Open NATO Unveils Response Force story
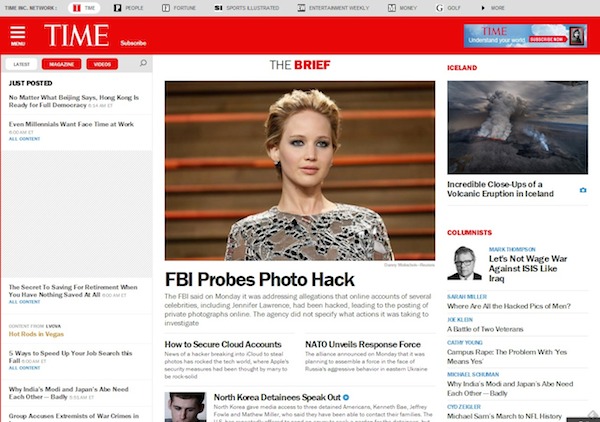Screen dimensions: 600x422 click(363, 344)
